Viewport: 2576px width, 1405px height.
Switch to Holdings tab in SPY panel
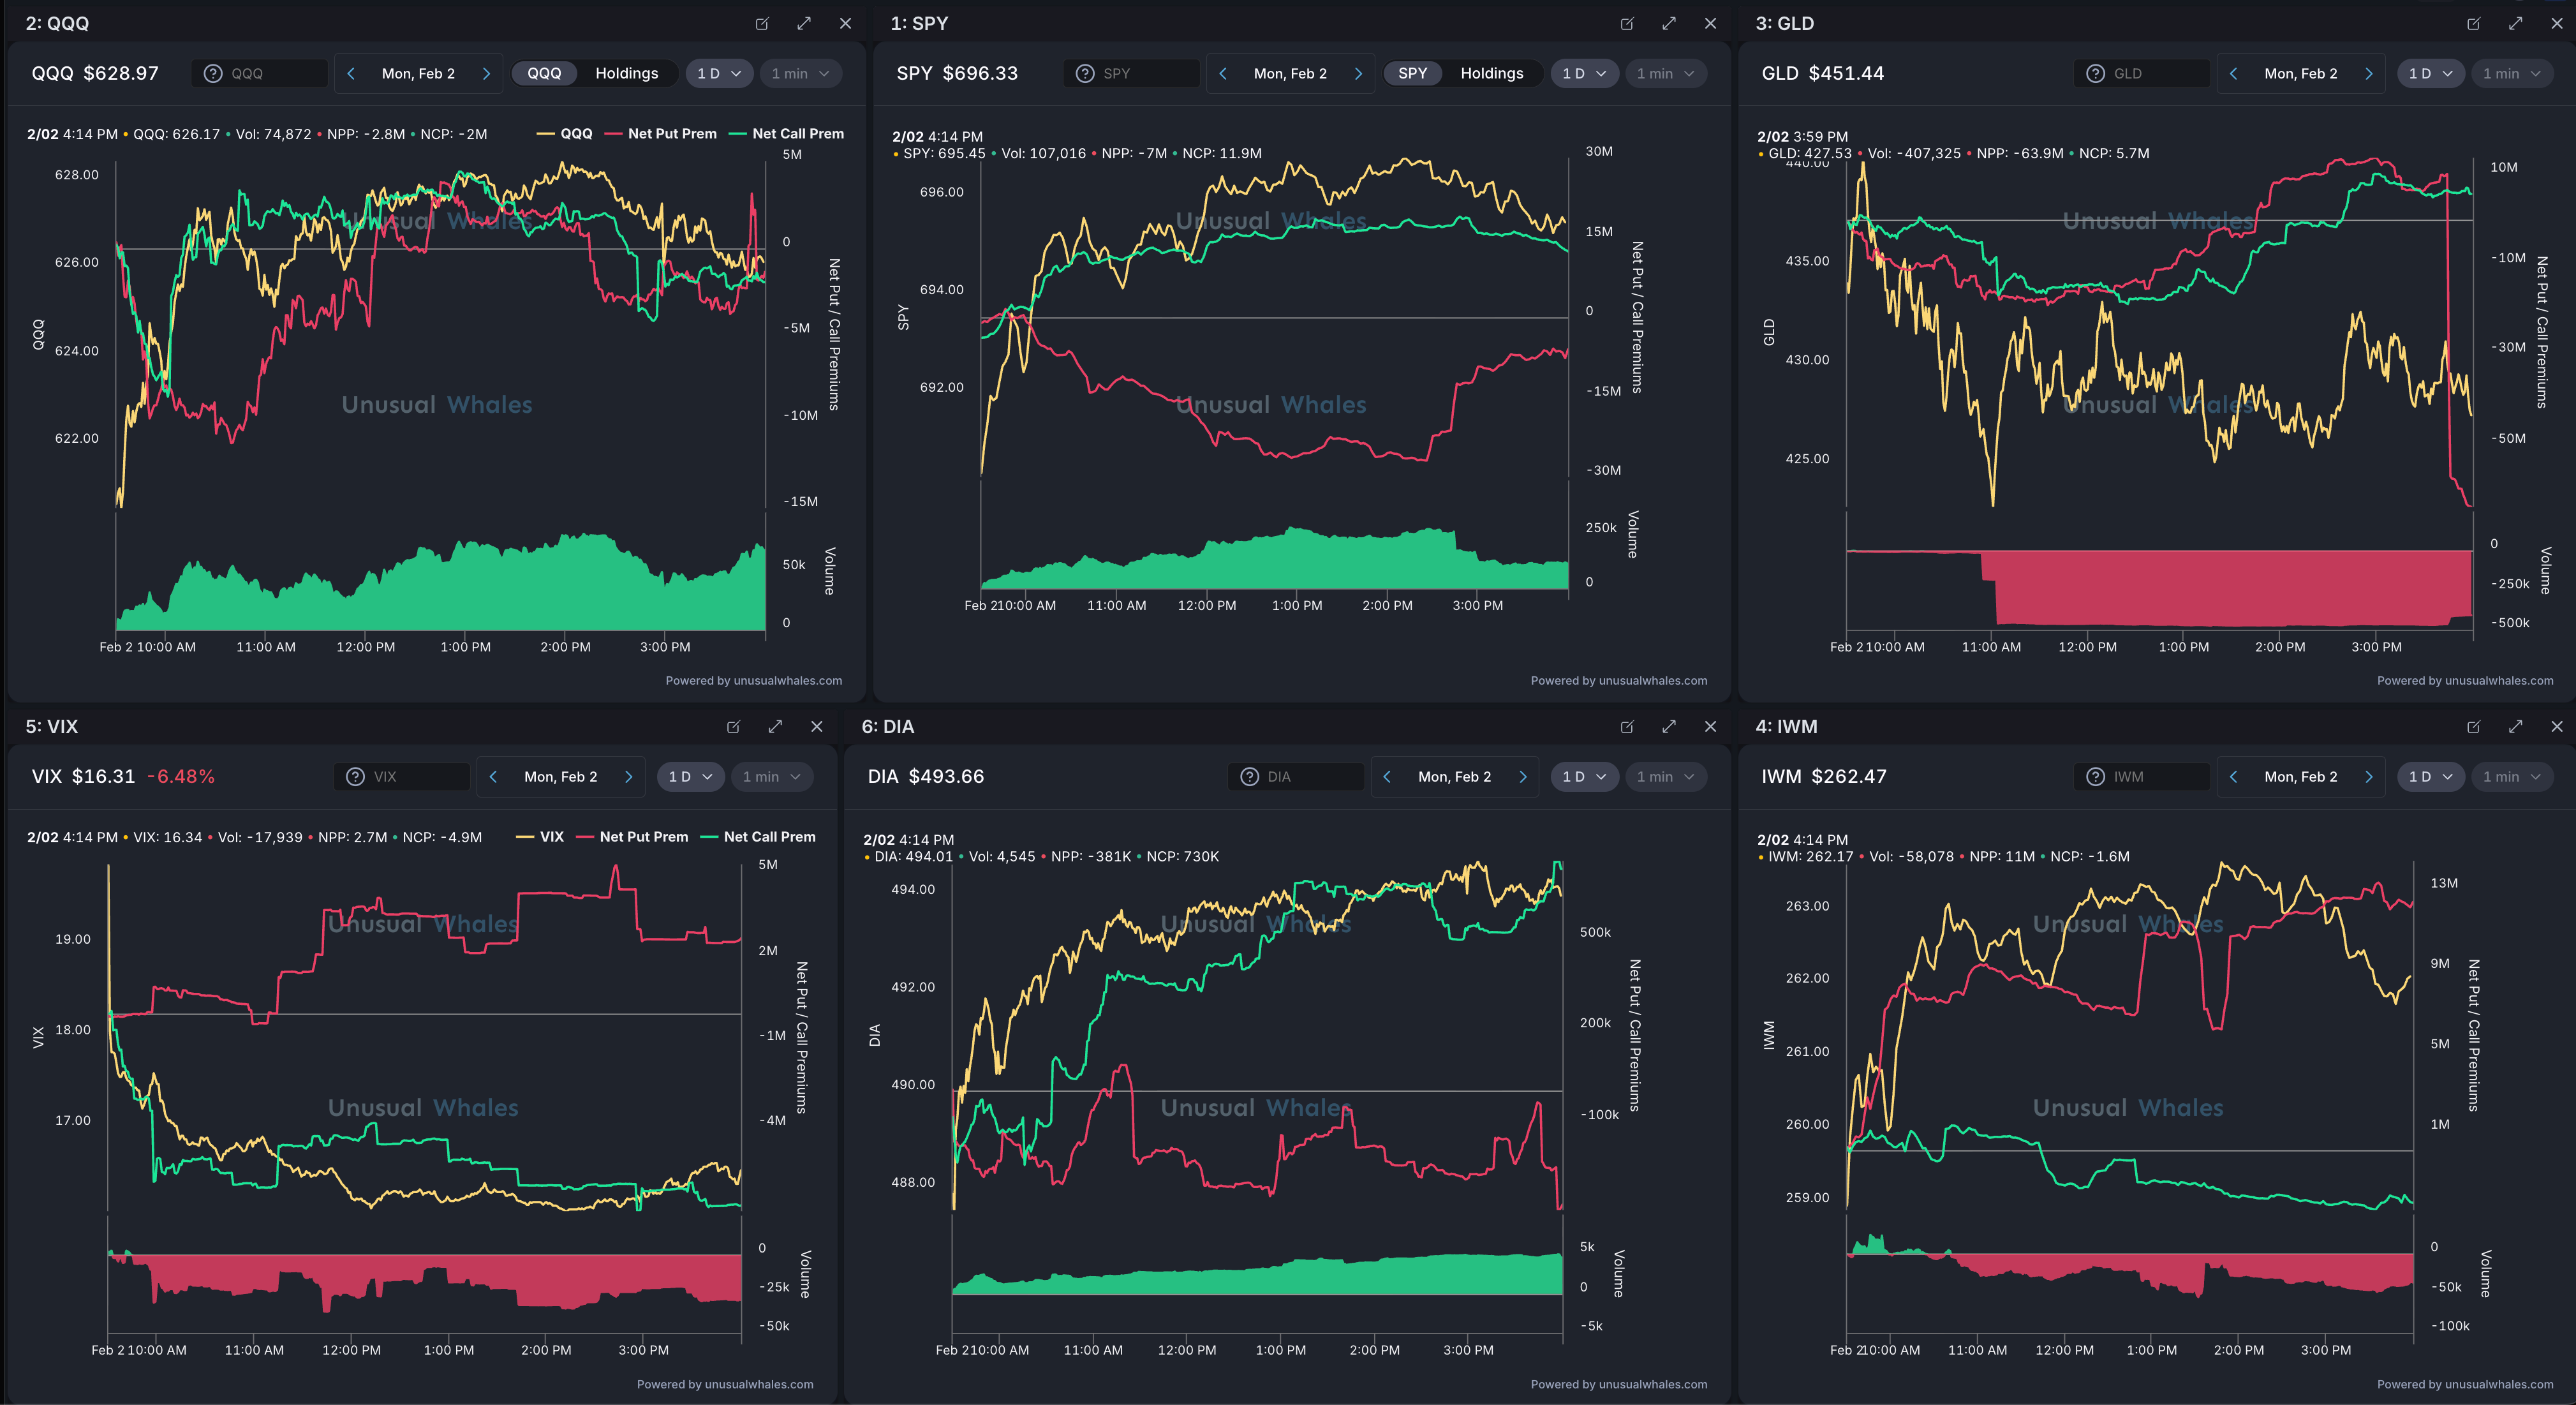point(1491,73)
